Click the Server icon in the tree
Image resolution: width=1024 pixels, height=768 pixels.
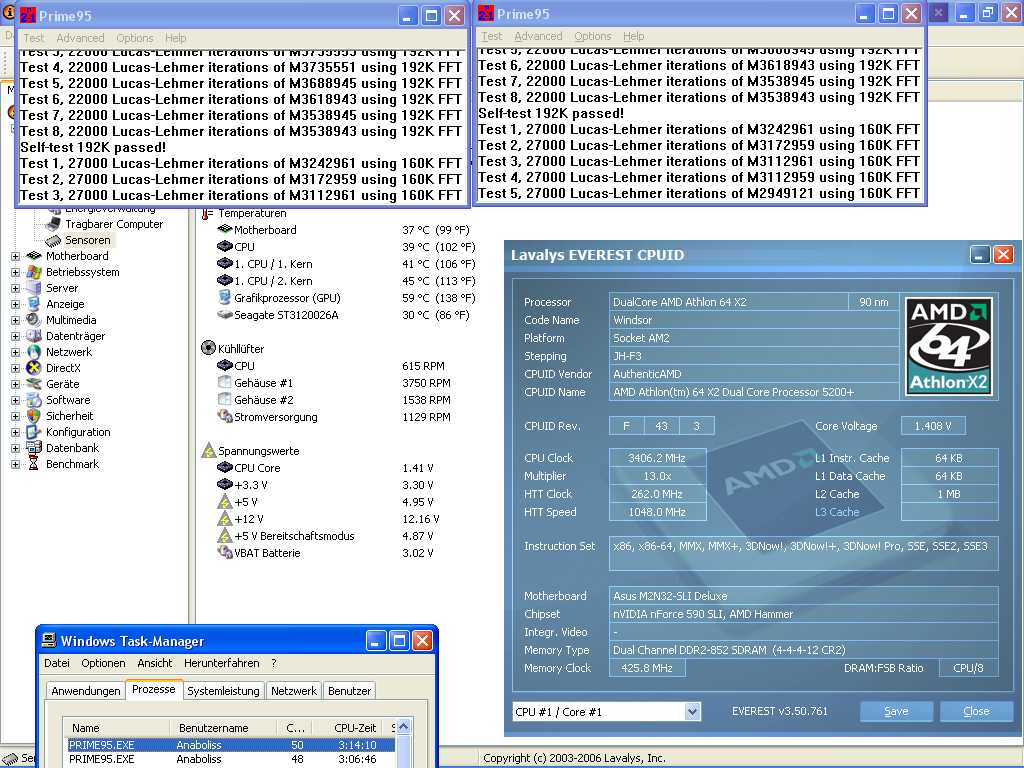coord(33,288)
